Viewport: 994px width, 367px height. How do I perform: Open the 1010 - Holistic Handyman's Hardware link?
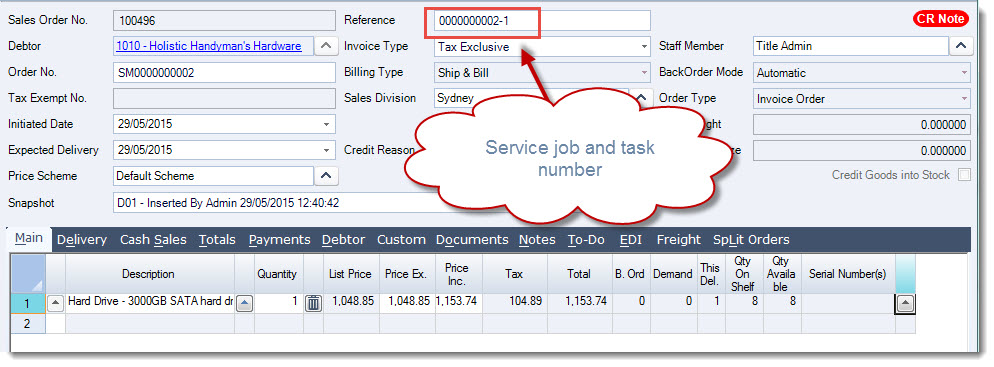[x=209, y=46]
